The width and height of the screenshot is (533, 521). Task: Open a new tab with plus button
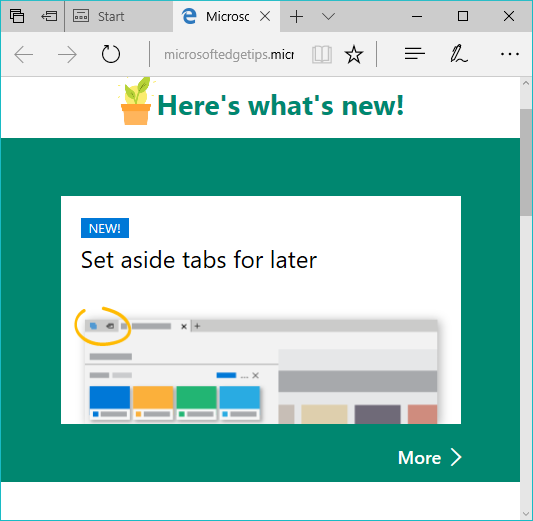296,17
